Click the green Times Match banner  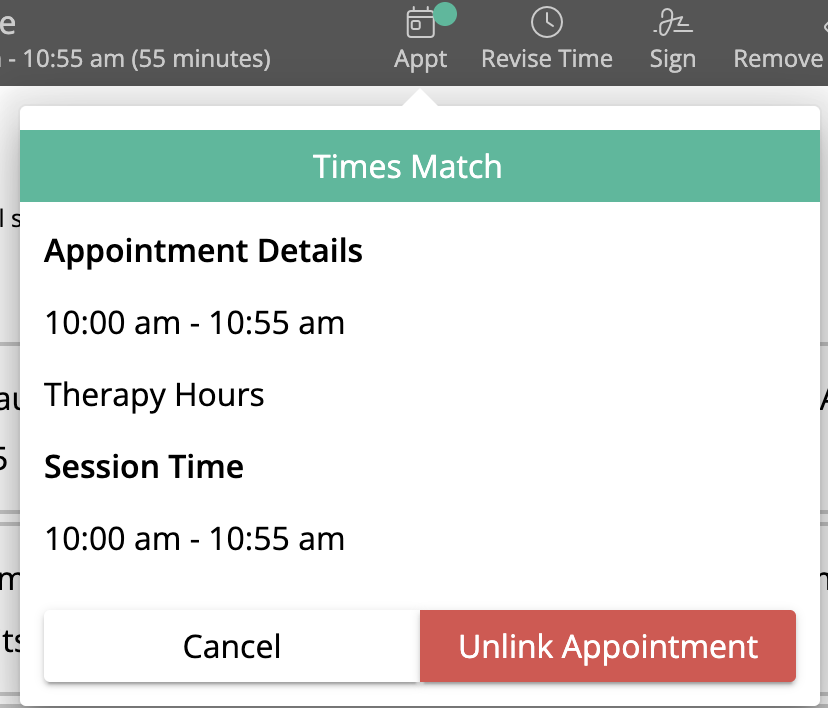click(420, 166)
